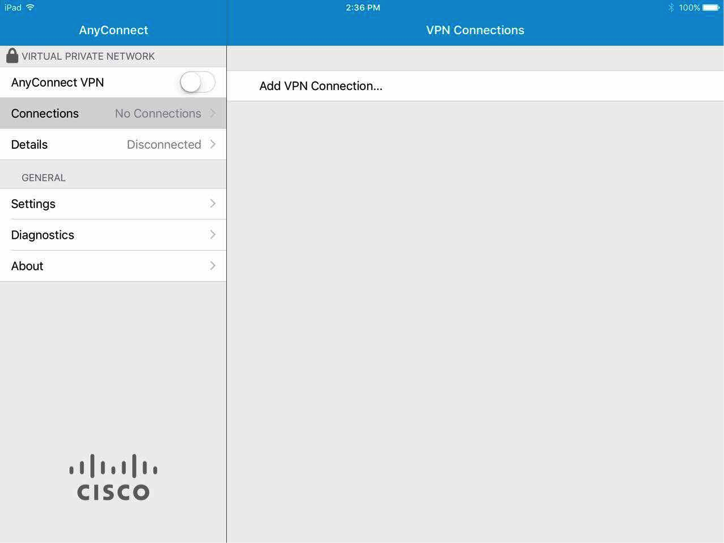
Task: Tap the Disconnected status label
Action: tap(164, 144)
